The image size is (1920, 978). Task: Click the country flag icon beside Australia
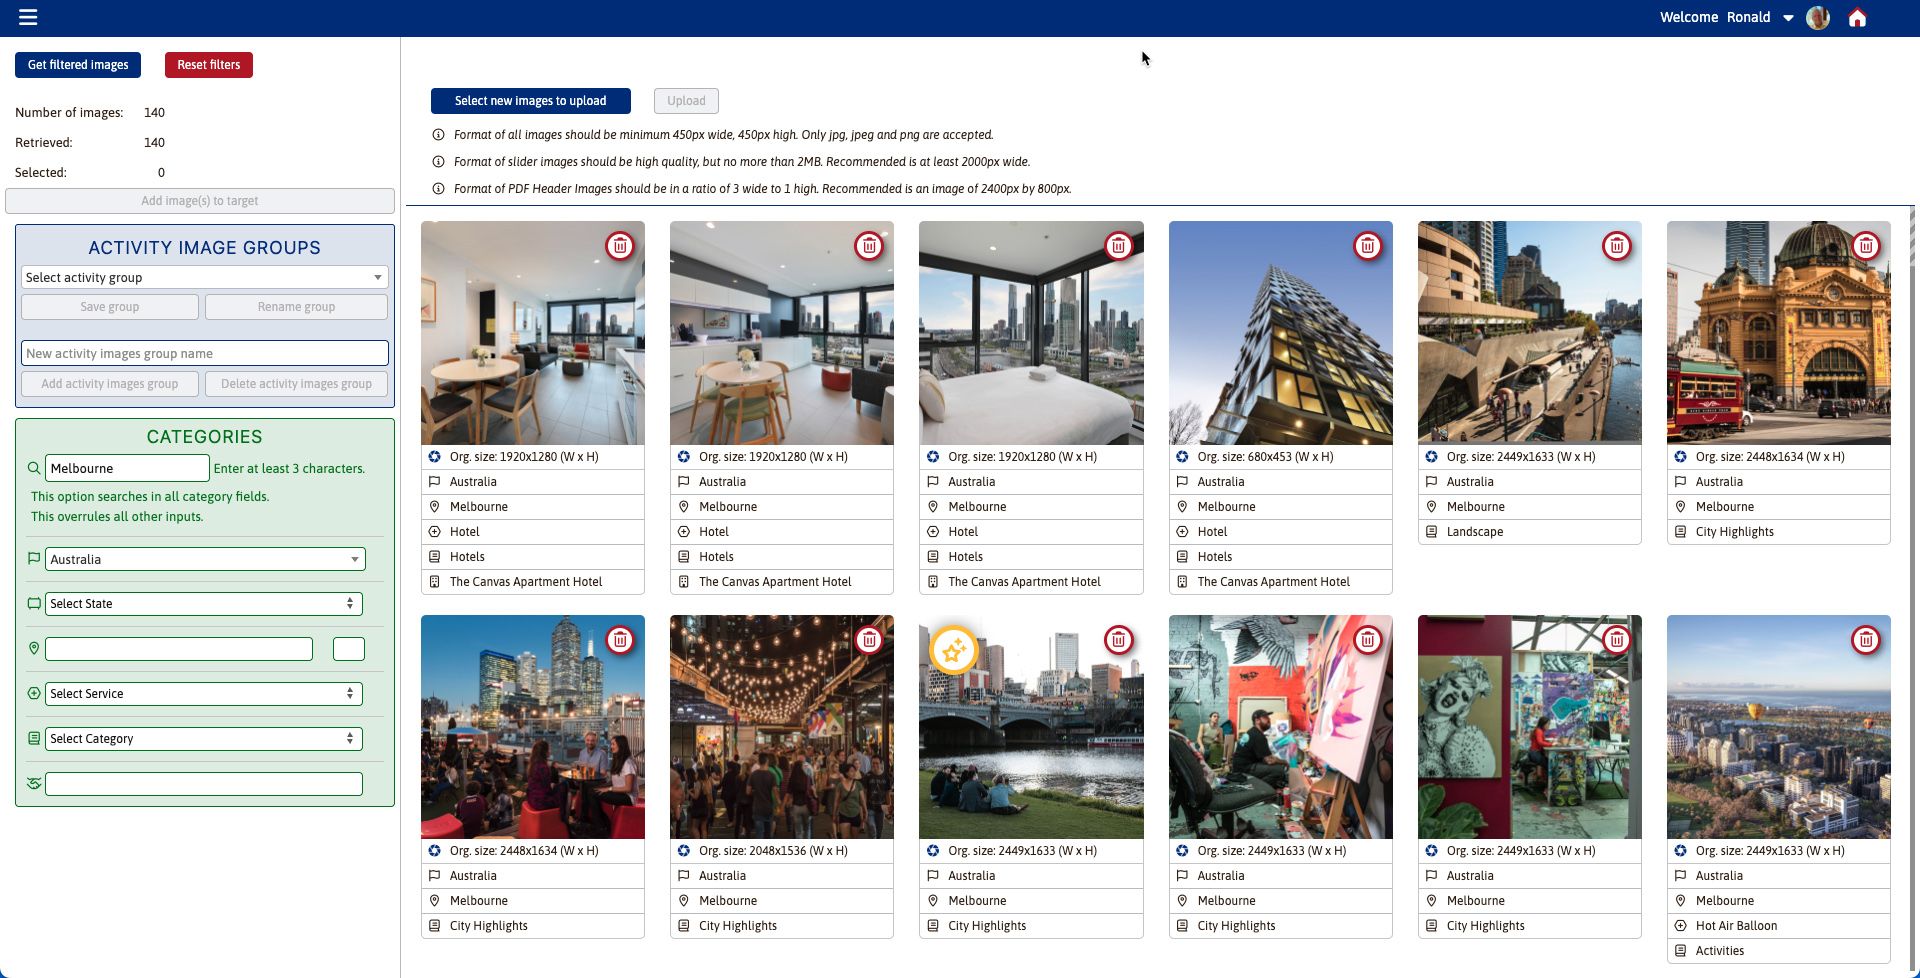click(34, 559)
